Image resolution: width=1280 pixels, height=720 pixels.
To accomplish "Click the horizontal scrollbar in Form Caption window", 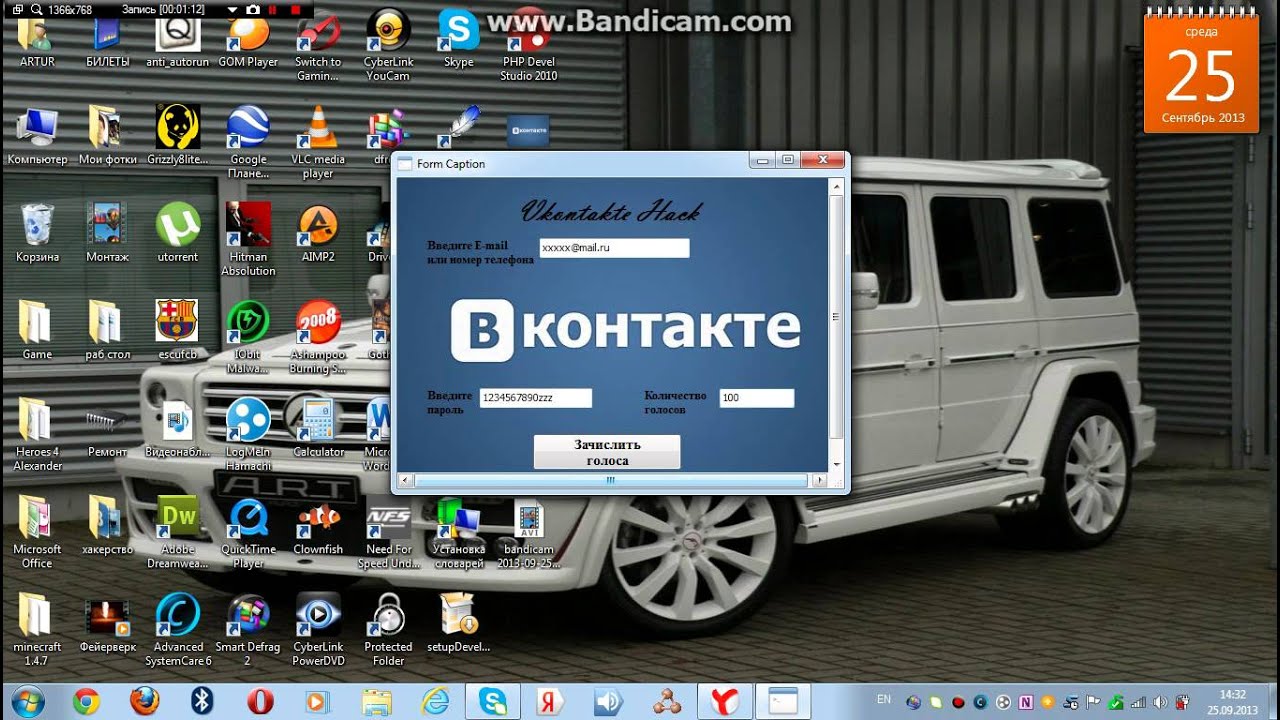I will [610, 480].
